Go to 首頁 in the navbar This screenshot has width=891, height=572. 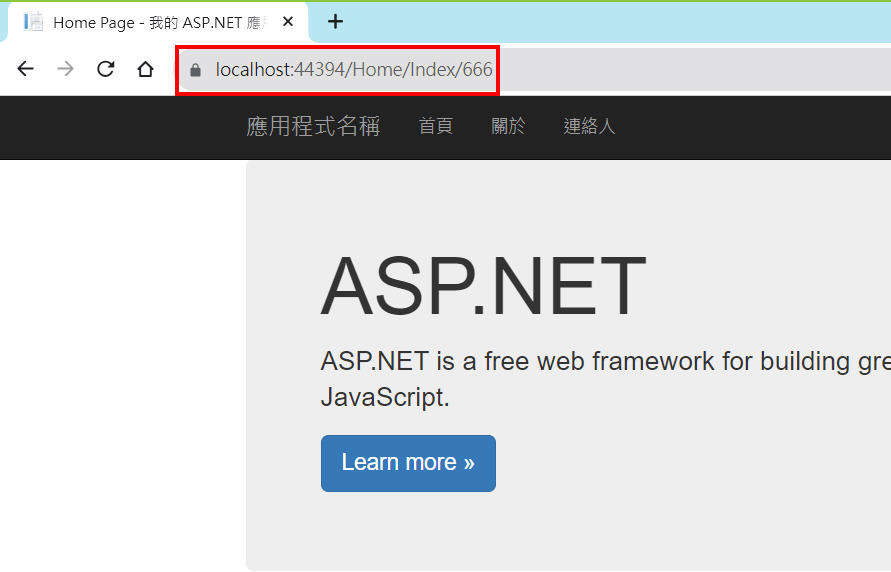point(436,126)
